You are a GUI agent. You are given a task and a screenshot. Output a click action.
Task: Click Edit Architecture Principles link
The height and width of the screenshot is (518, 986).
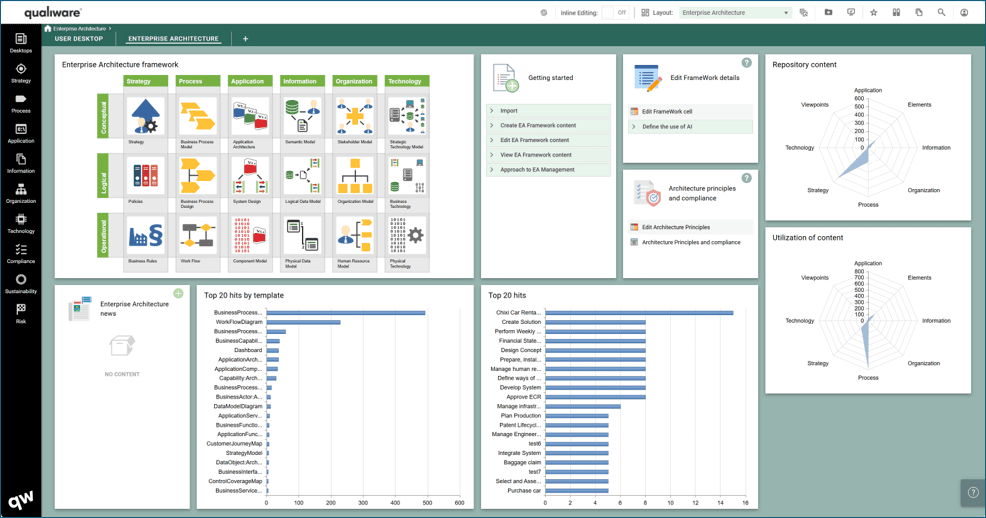[675, 227]
